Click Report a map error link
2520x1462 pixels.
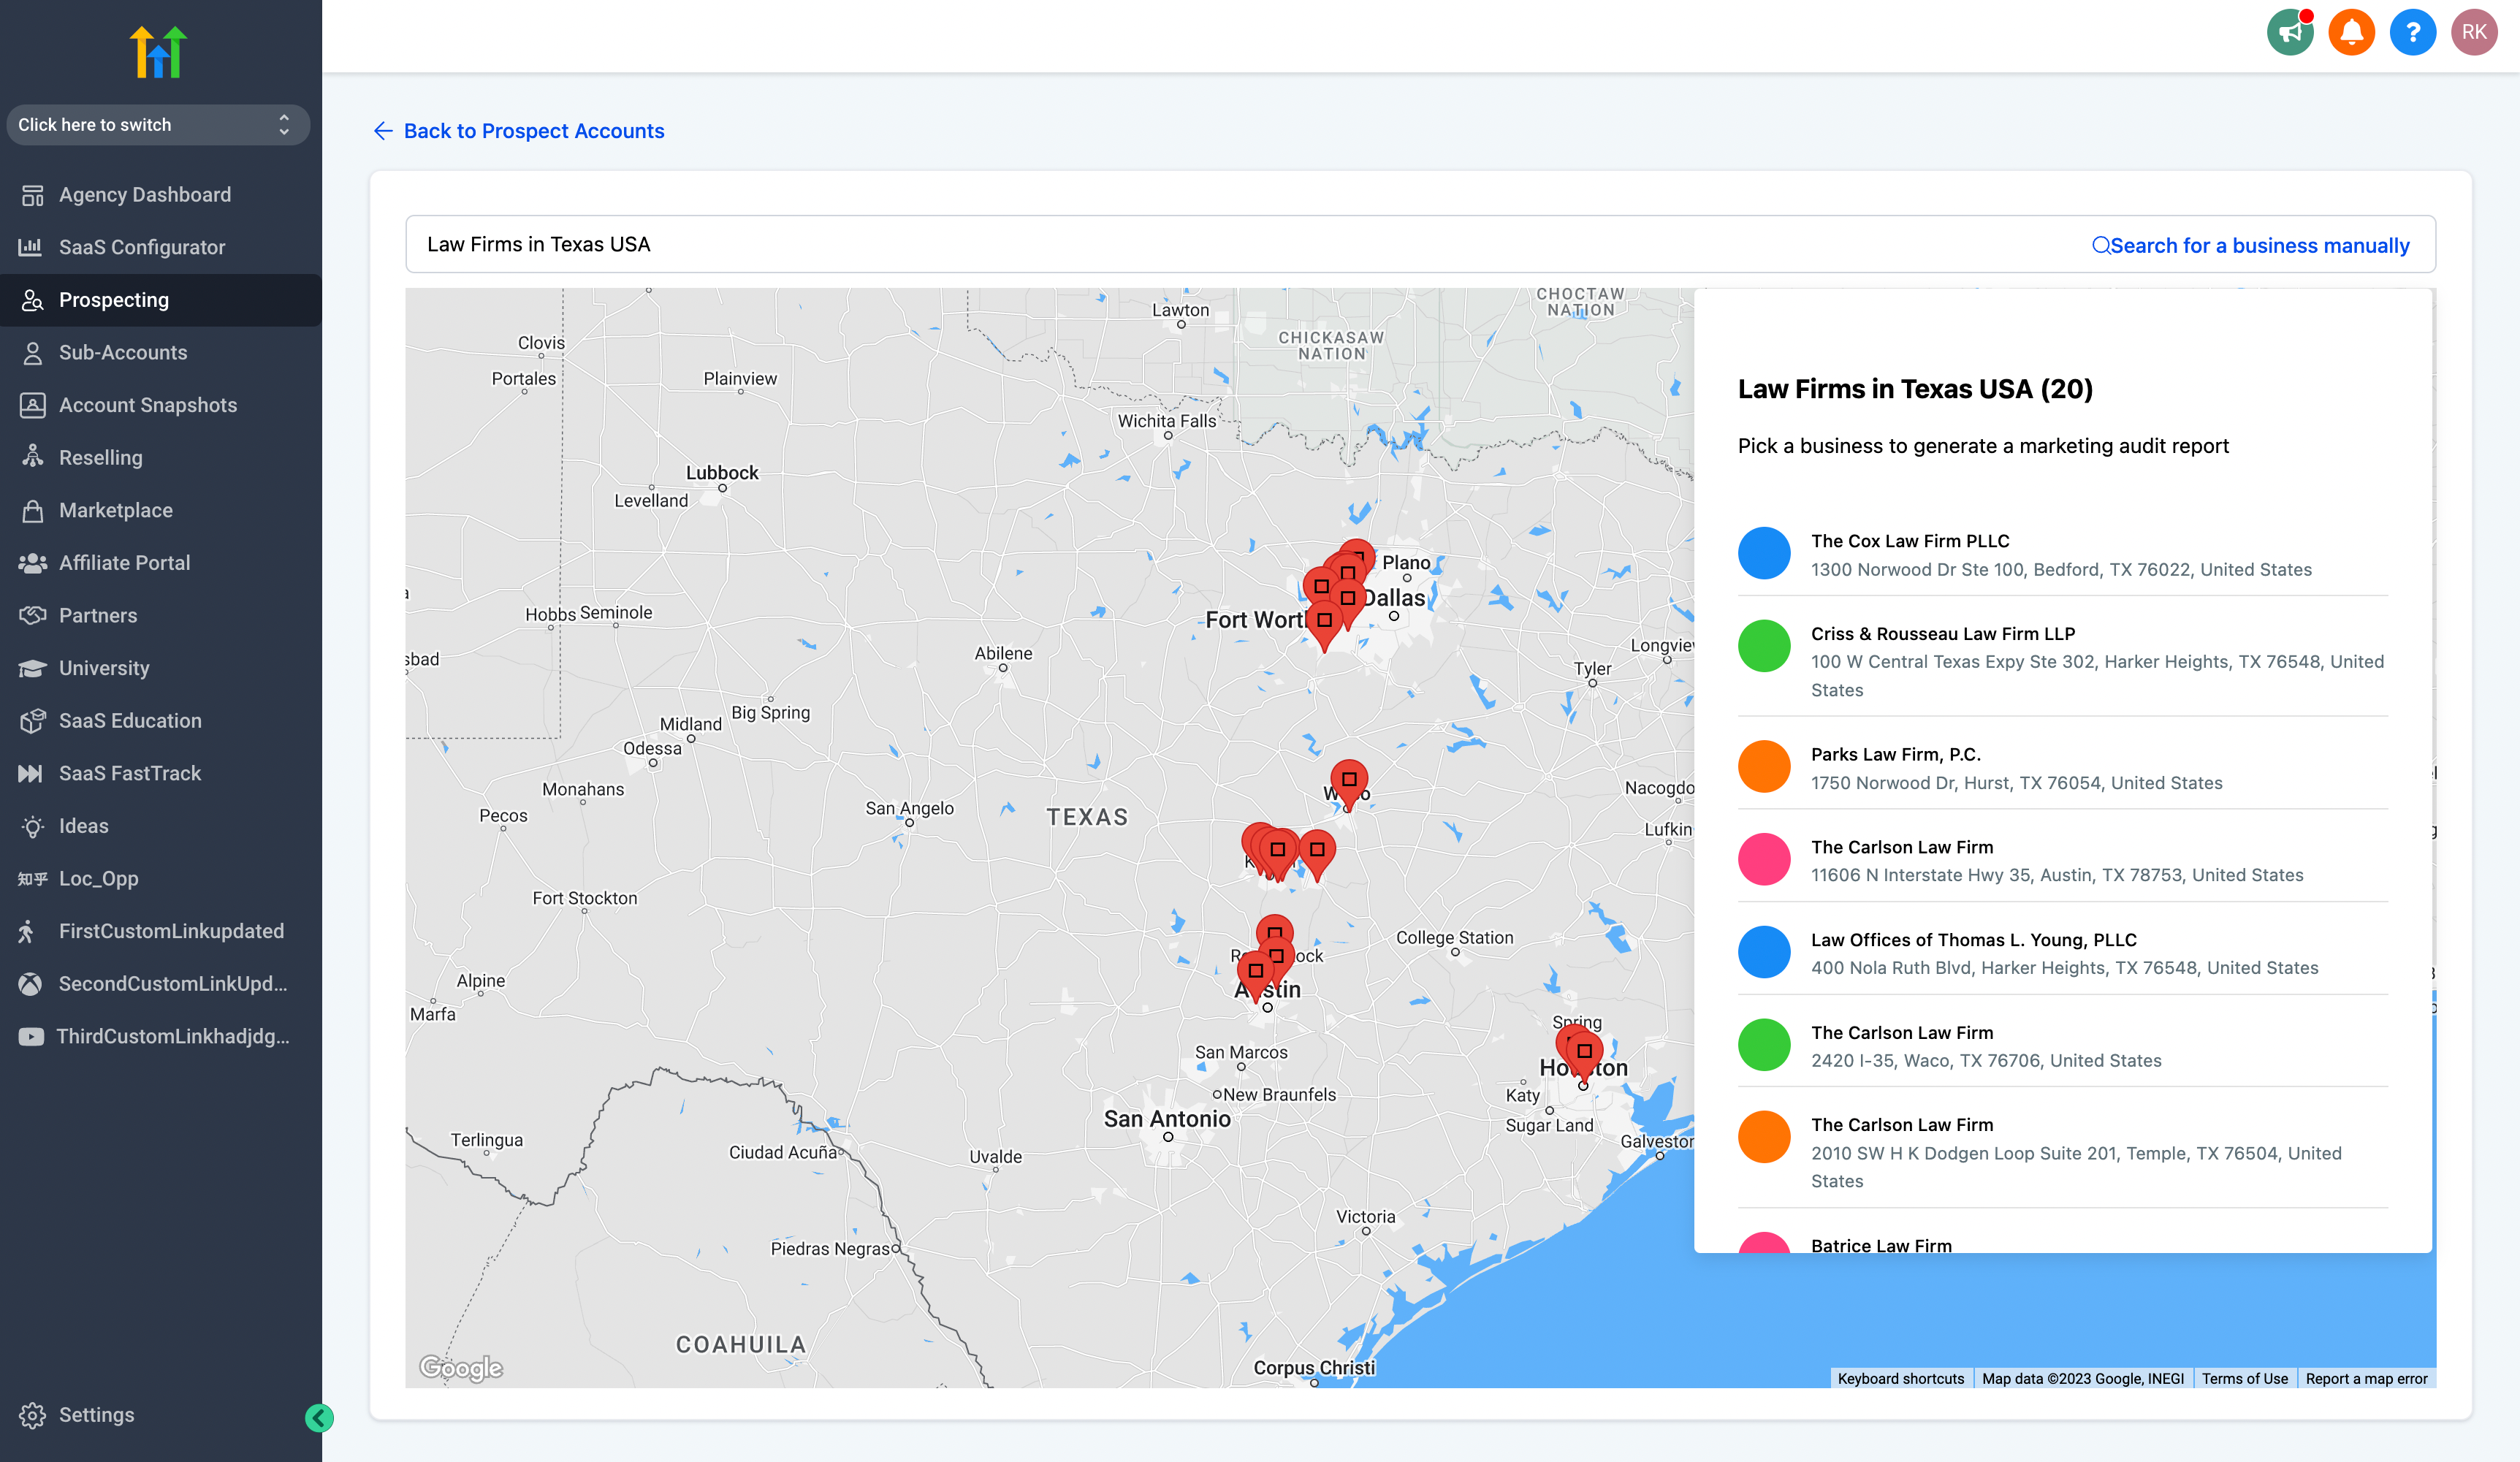point(2366,1378)
